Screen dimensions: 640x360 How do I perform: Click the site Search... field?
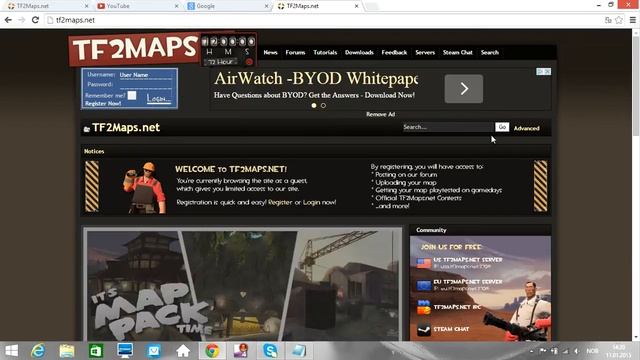[448, 127]
